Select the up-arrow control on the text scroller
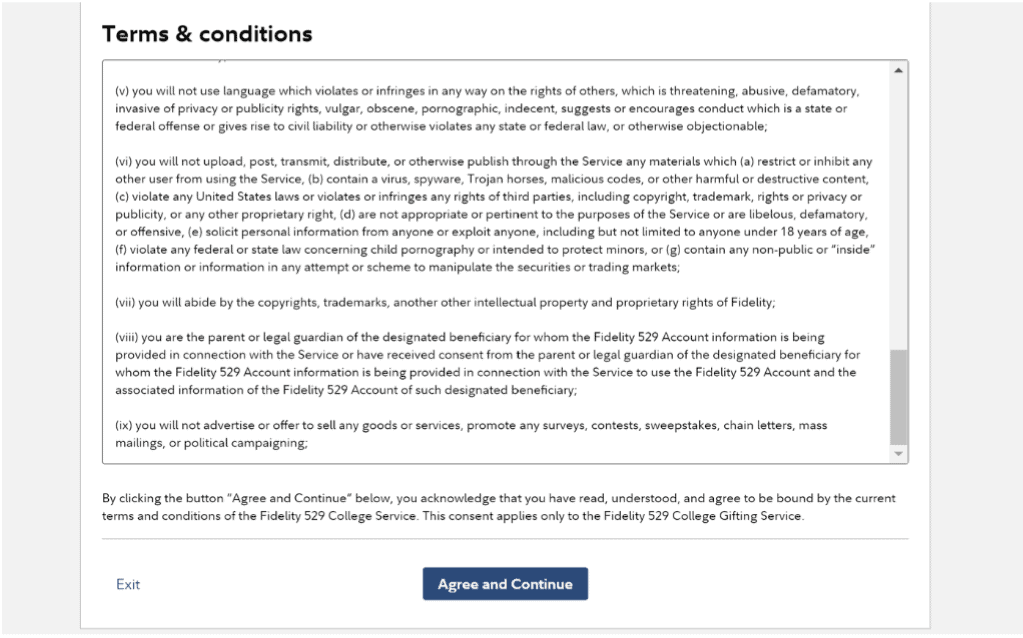The height and width of the screenshot is (638, 1023). tap(899, 70)
